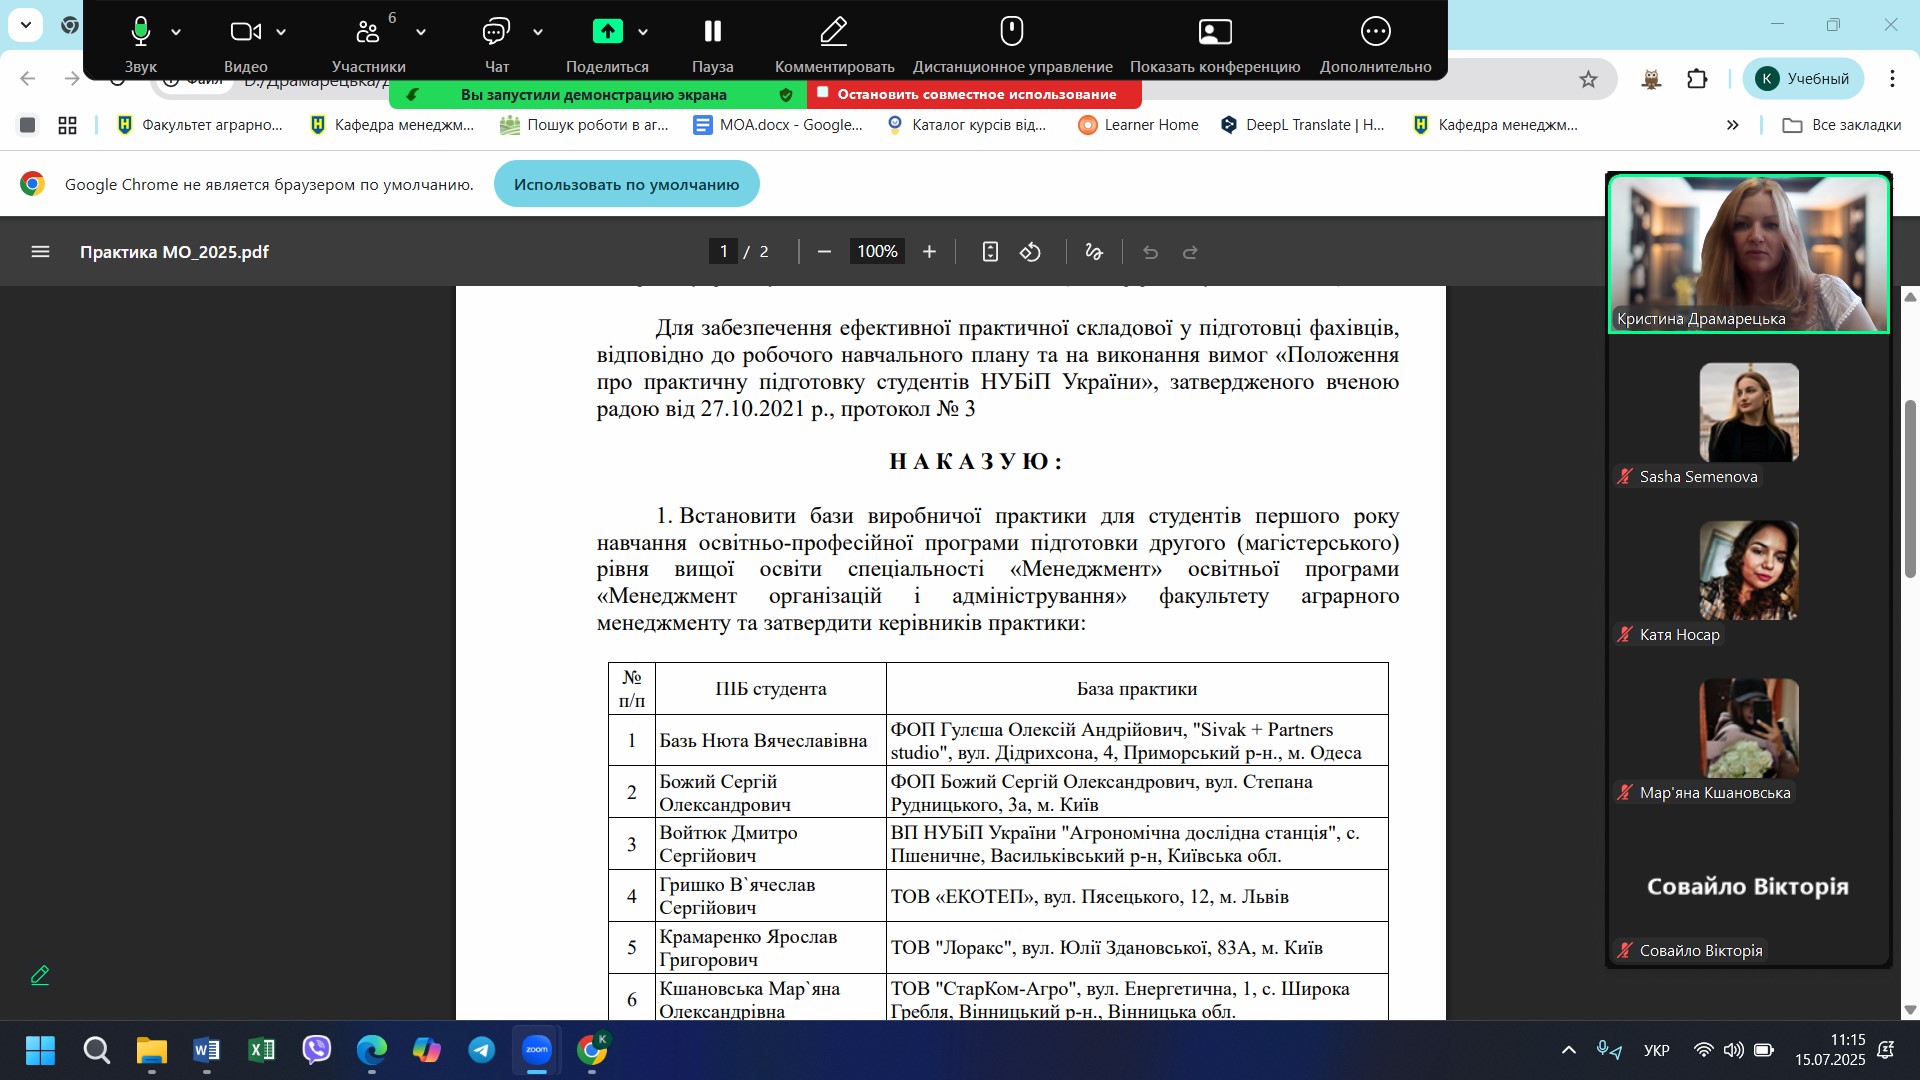1920x1080 pixels.
Task: Click Остановить совместное использование button
Action: point(975,94)
